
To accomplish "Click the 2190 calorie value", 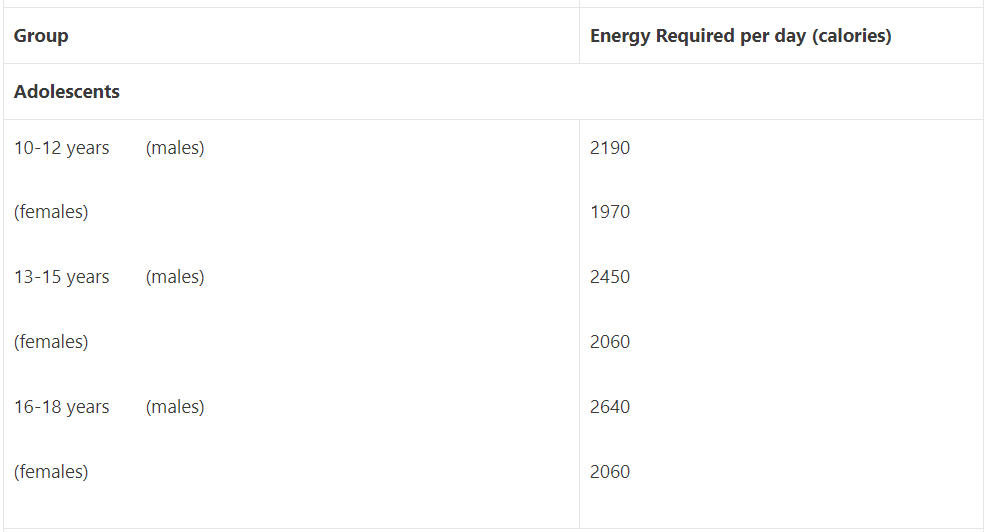I will pyautogui.click(x=610, y=148).
